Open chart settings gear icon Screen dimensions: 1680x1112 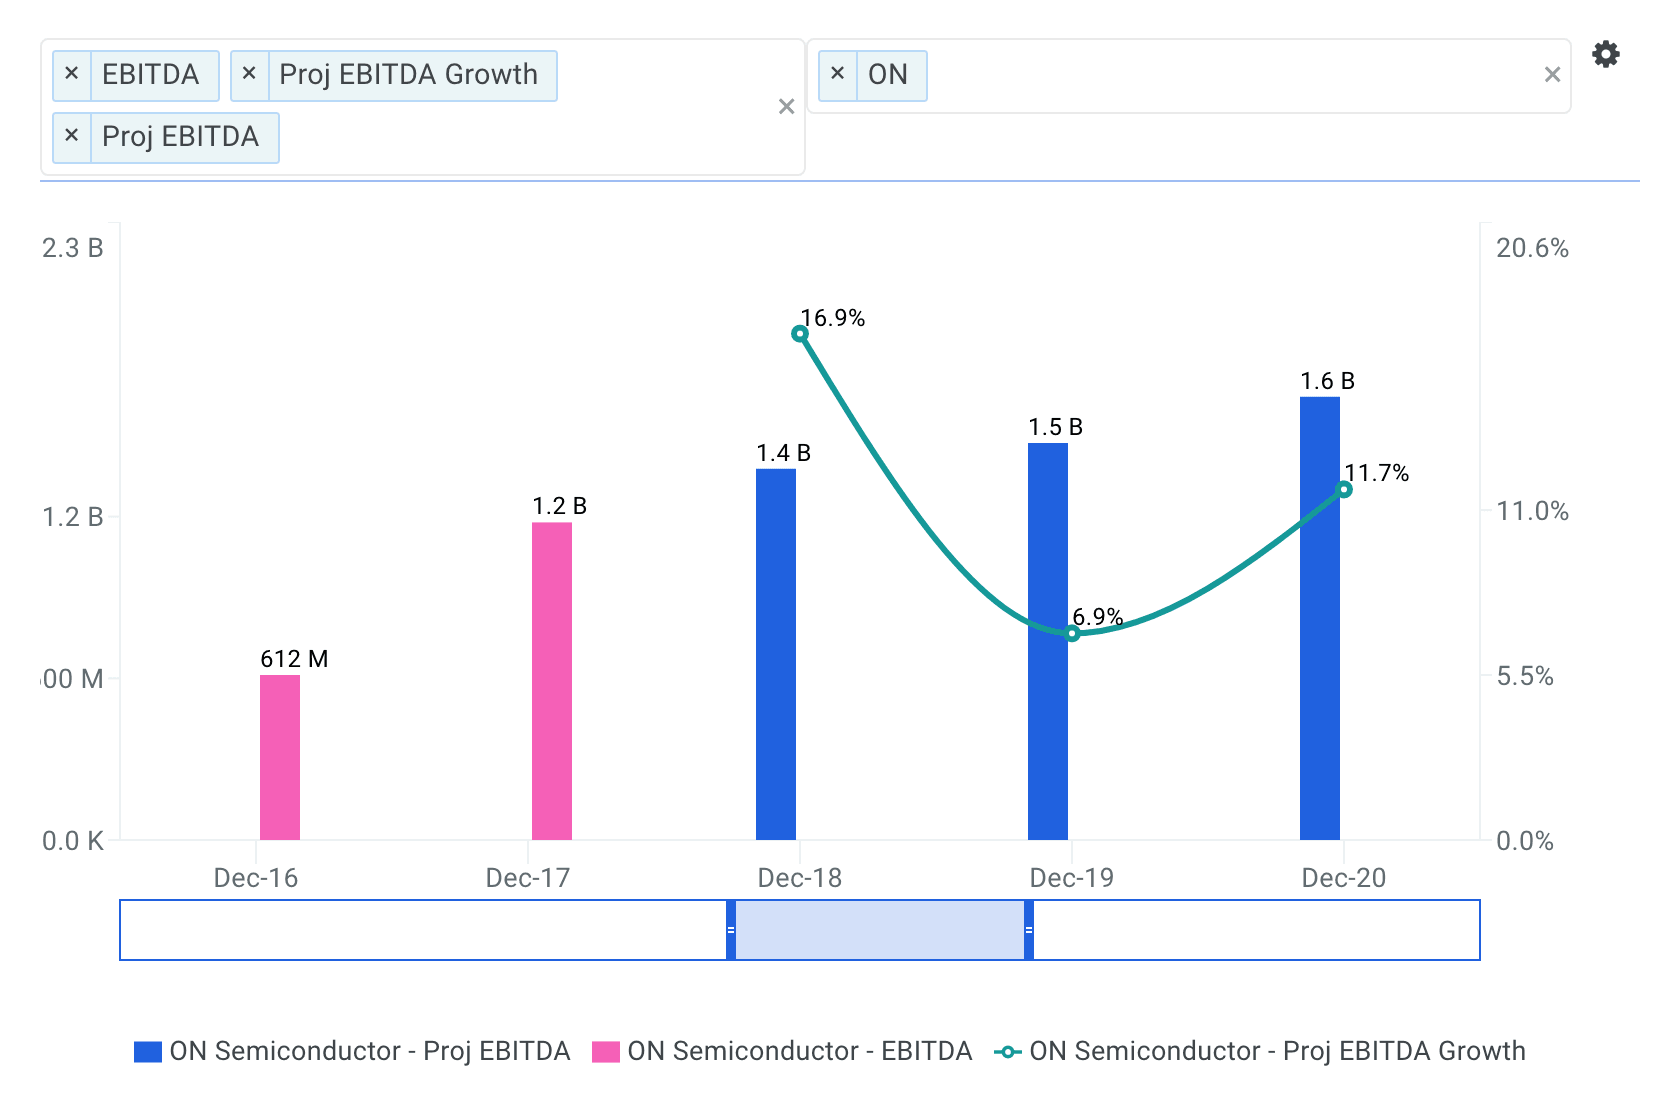click(1605, 54)
